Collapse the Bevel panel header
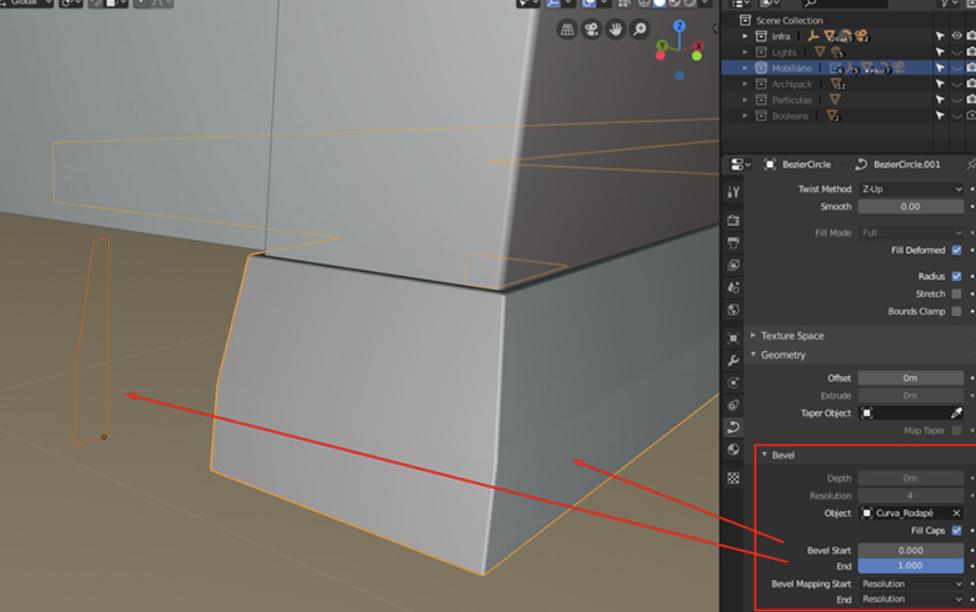Viewport: 976px width, 612px height. pyautogui.click(x=783, y=456)
